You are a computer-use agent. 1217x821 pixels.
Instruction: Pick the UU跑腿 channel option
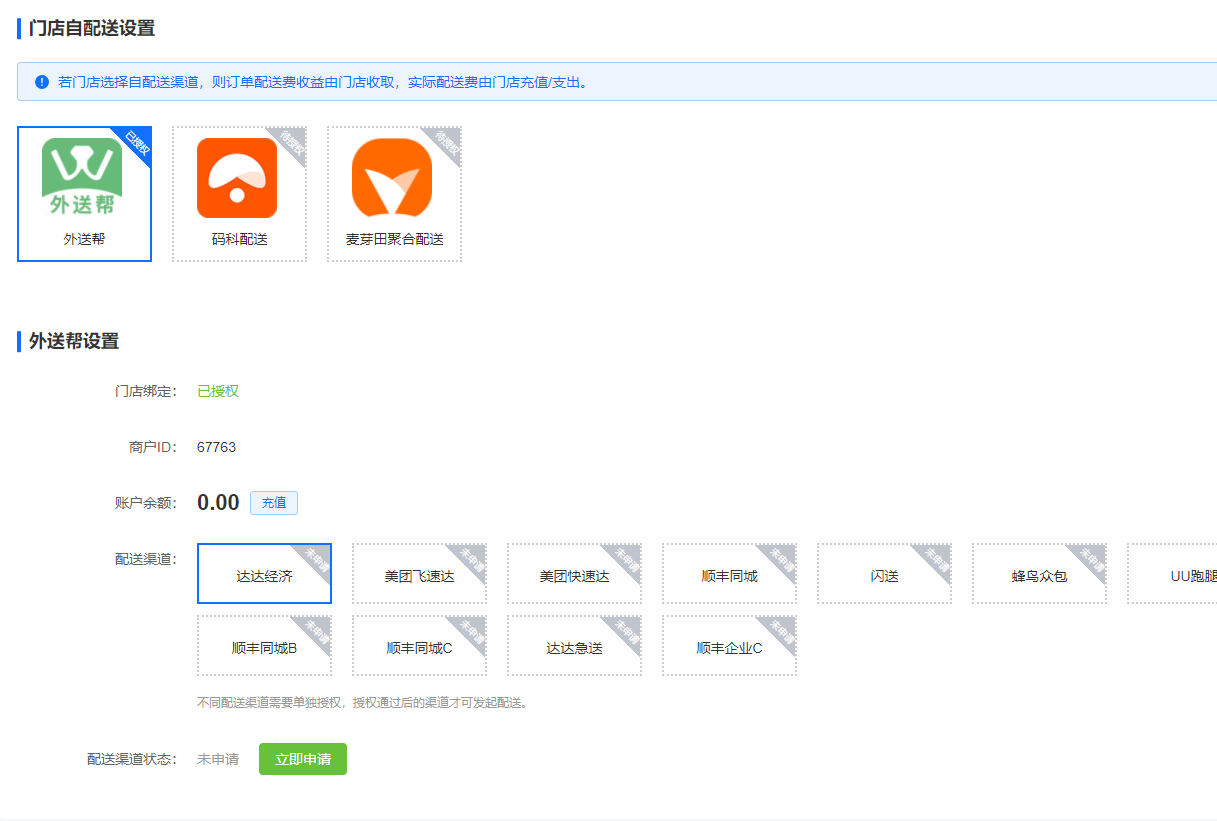coord(1172,574)
